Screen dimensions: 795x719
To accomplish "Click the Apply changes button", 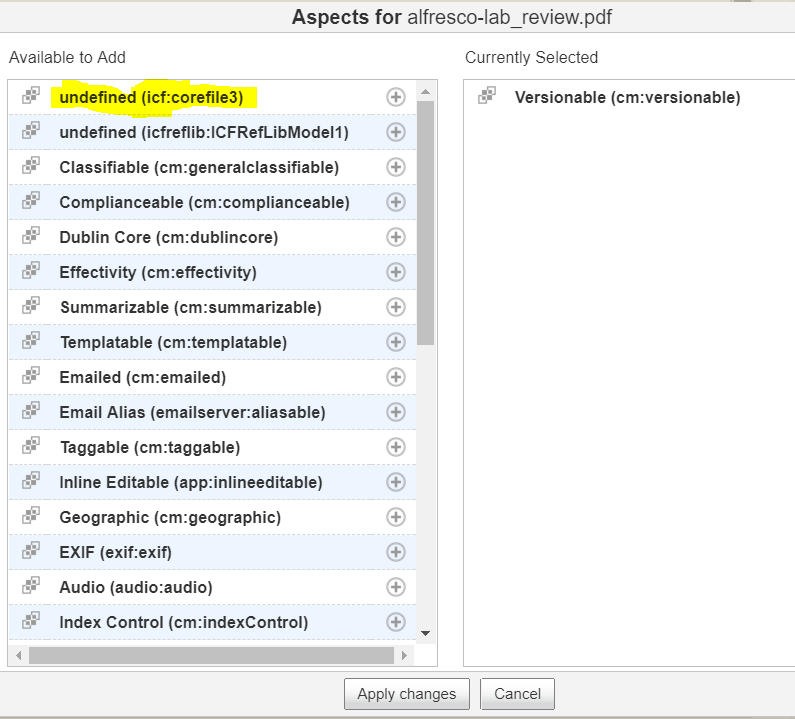I will 407,693.
